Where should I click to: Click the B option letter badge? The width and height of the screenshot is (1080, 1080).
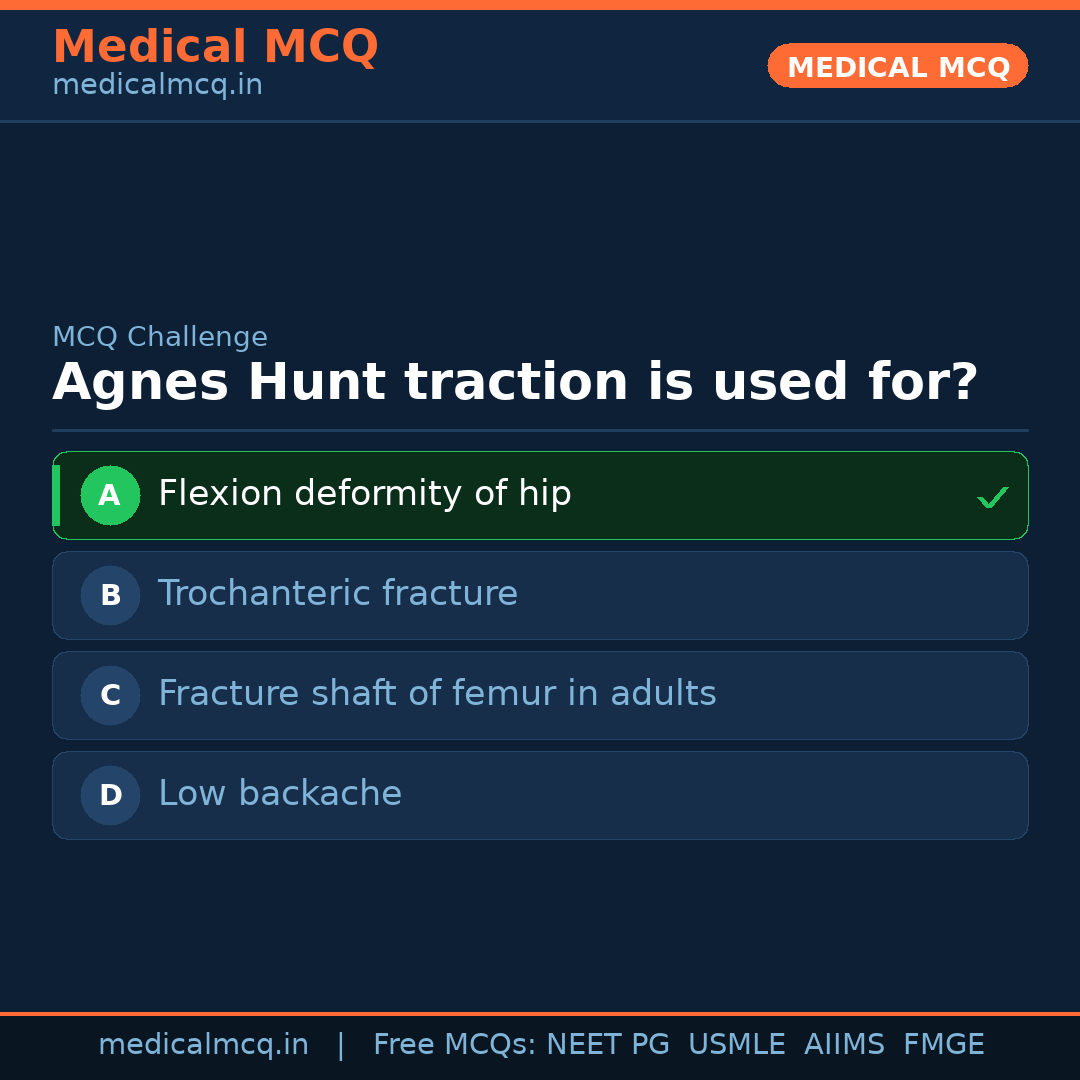(110, 595)
